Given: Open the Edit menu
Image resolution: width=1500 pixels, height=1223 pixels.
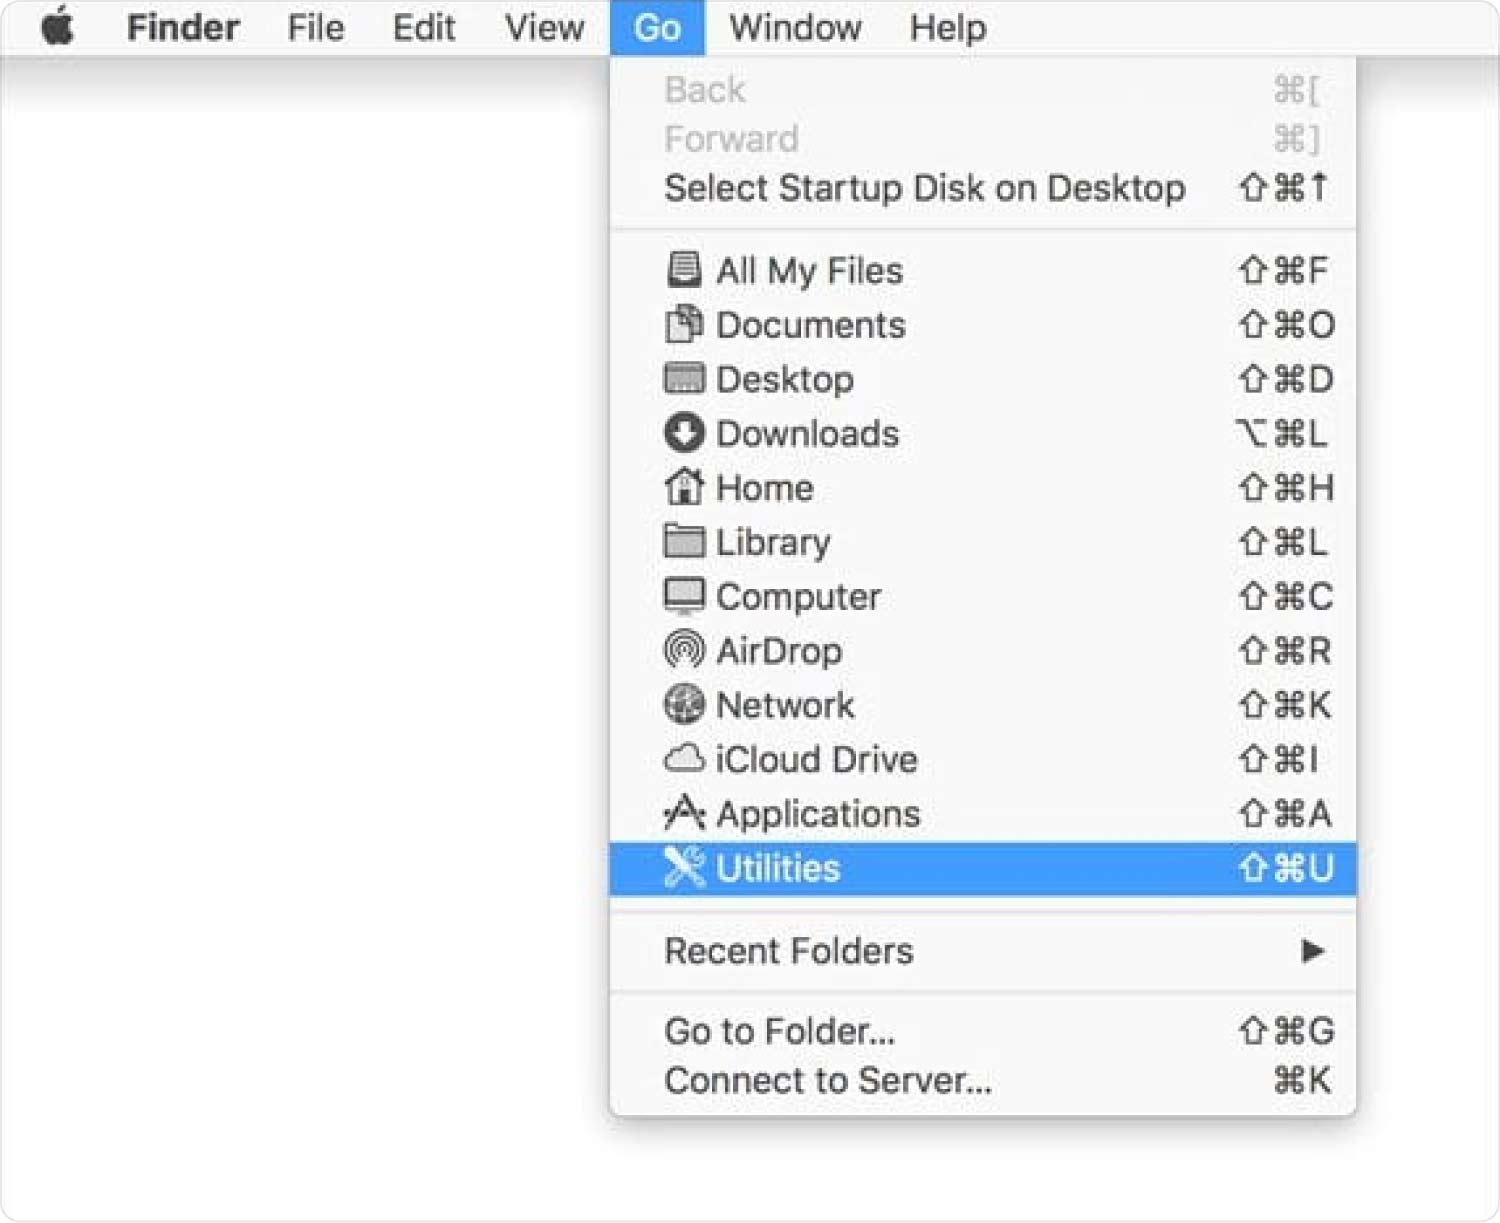Looking at the screenshot, I should [423, 27].
